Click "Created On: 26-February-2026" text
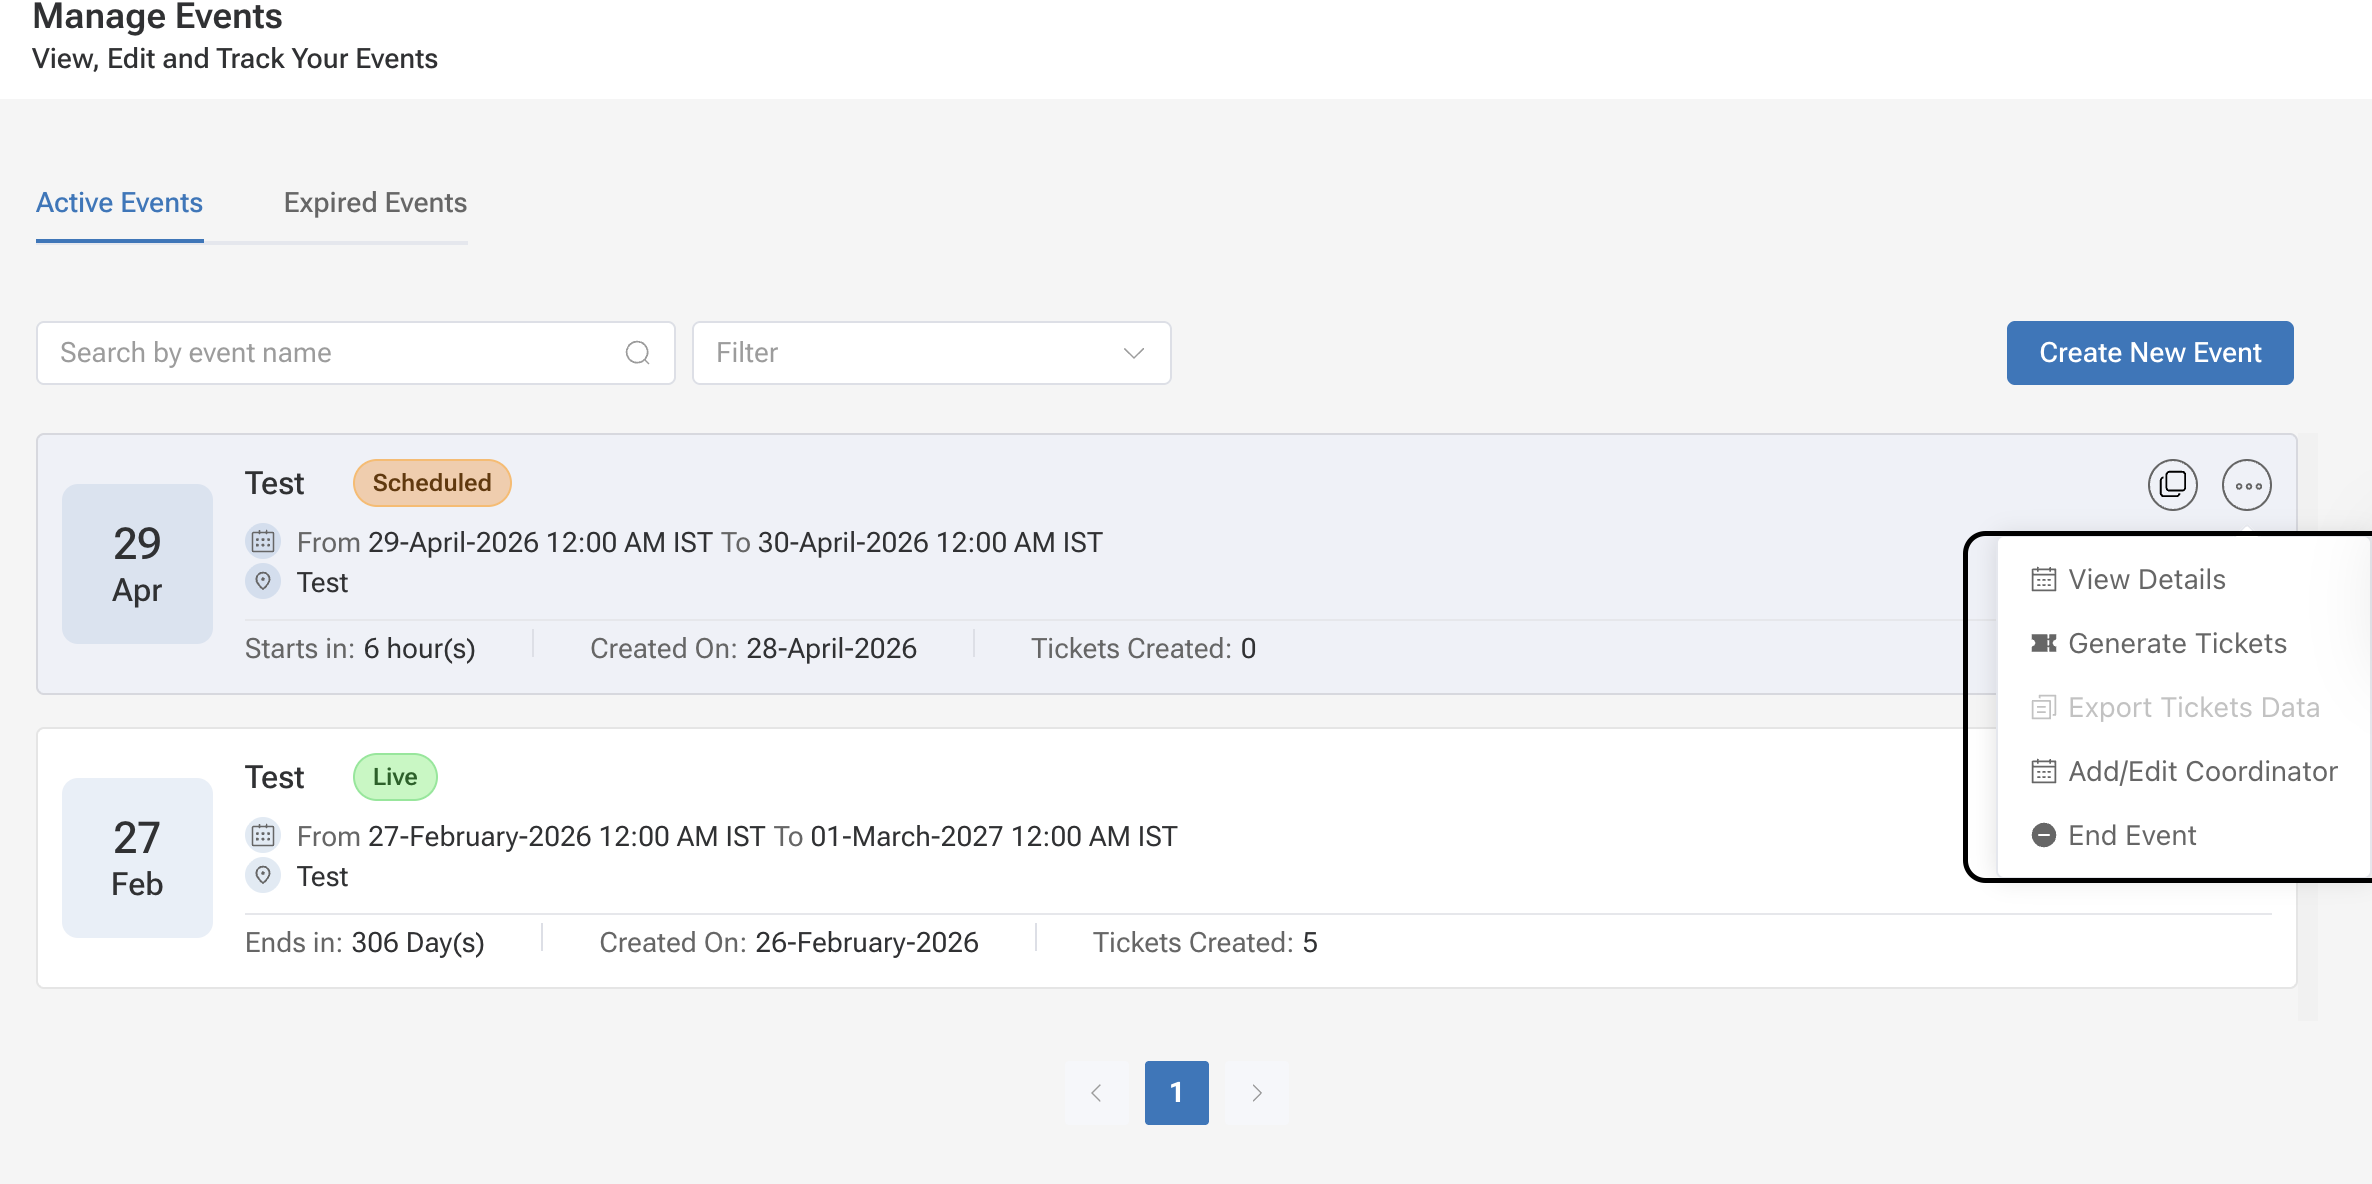 tap(789, 943)
